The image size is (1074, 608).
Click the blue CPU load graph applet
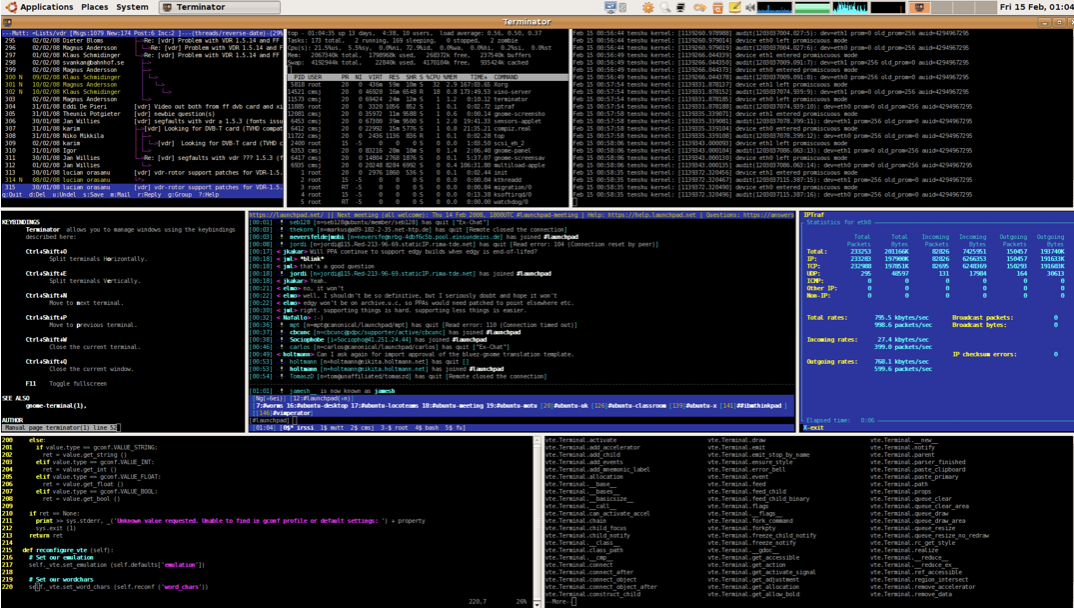tap(774, 8)
